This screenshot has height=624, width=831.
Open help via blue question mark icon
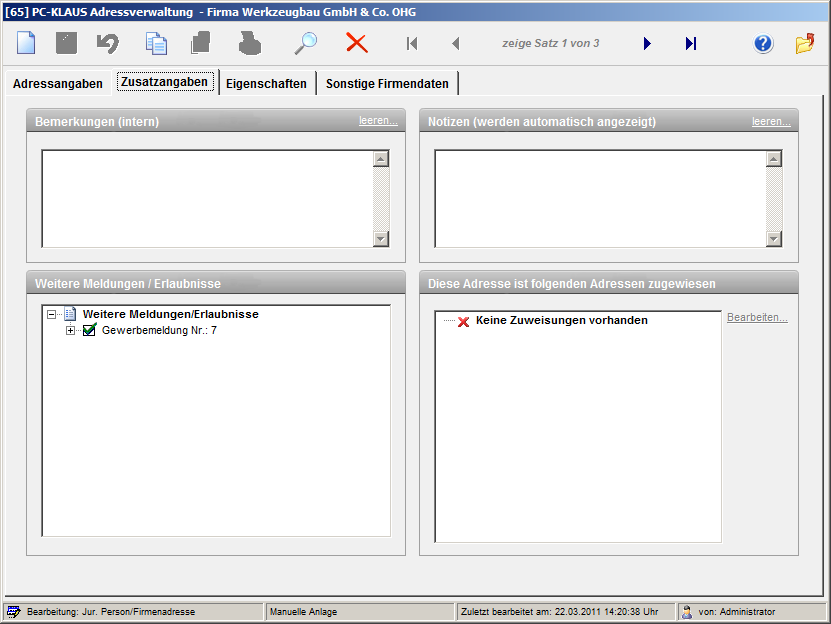click(763, 44)
